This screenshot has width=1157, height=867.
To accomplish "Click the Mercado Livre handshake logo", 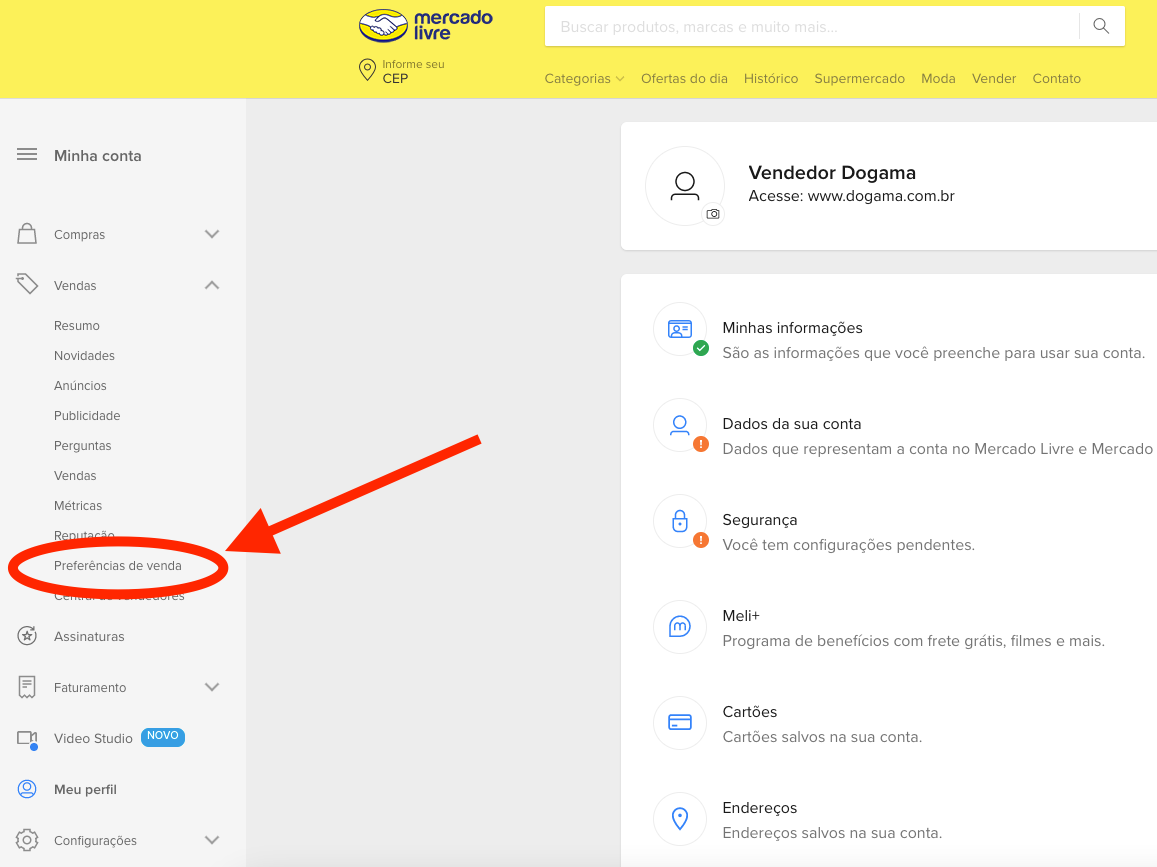I will [383, 27].
